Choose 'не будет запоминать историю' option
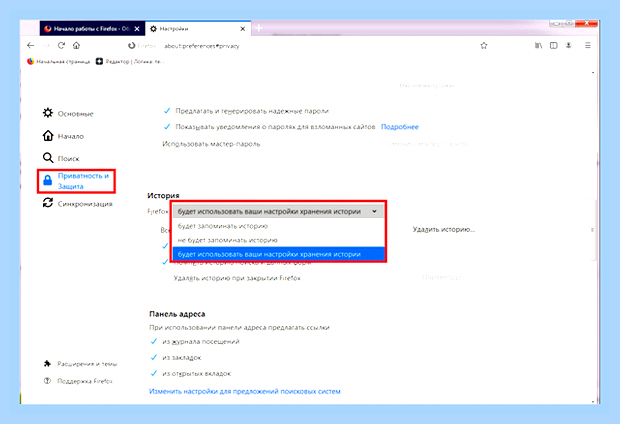Viewport: 620px width, 424px height. [278, 240]
